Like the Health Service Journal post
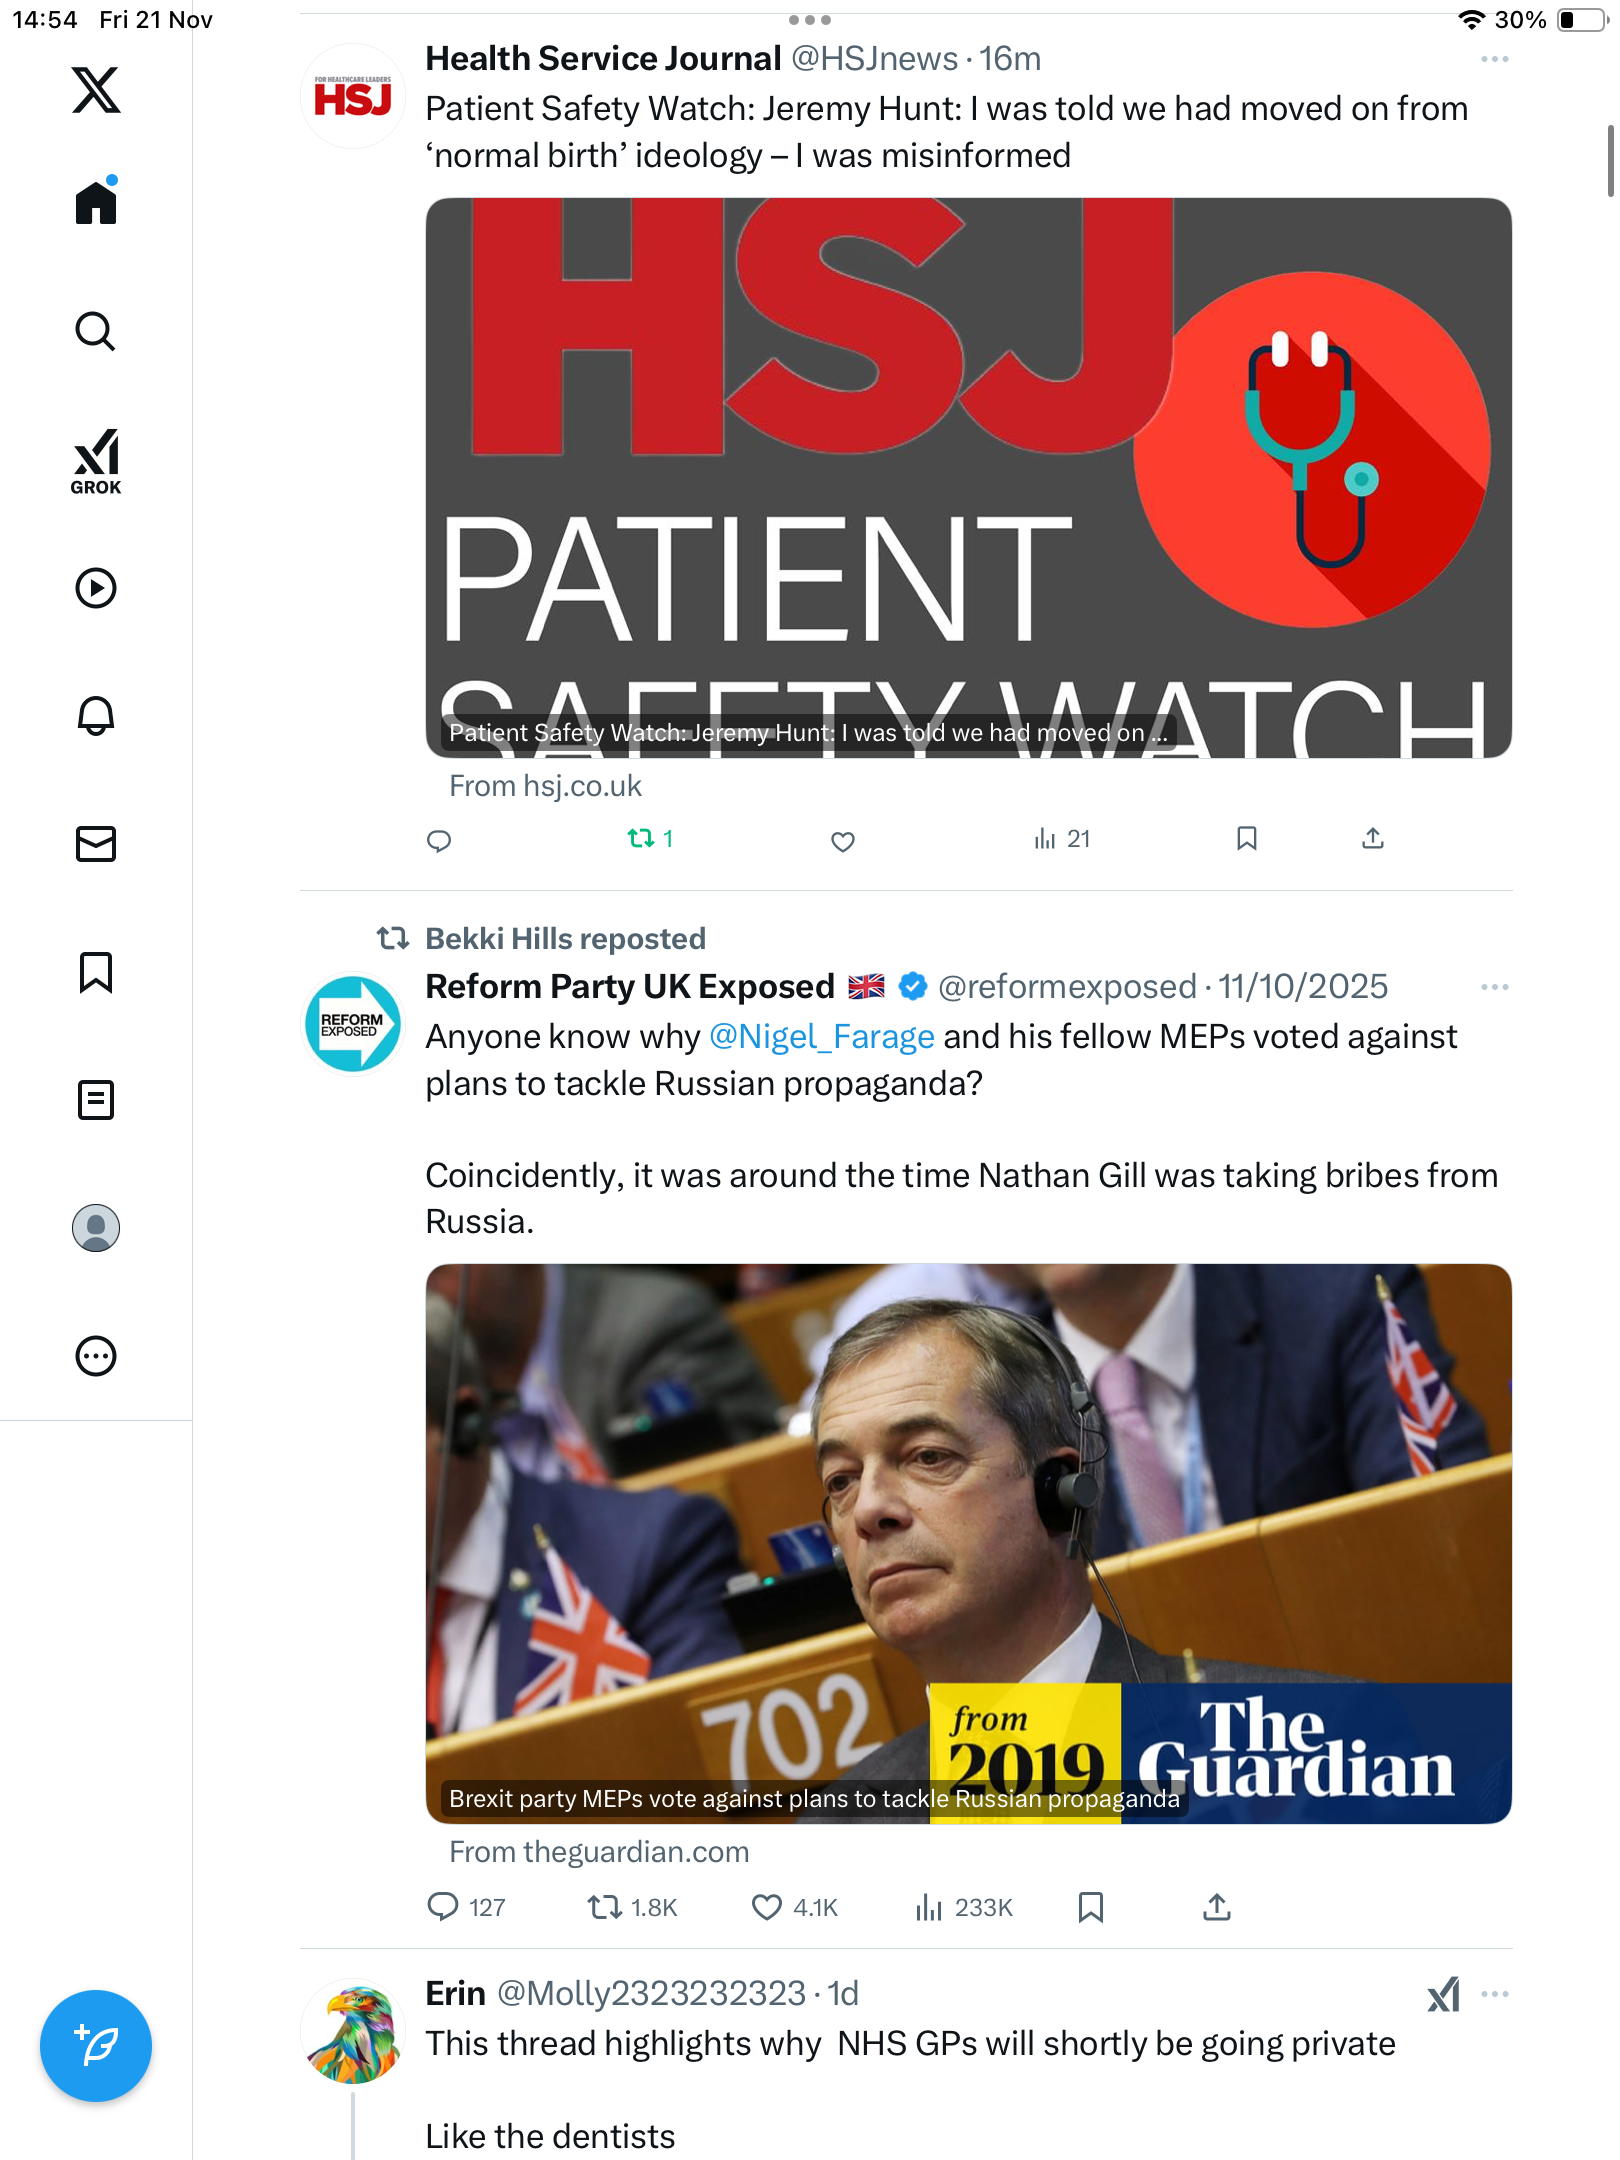This screenshot has height=2160, width=1620. (x=843, y=841)
